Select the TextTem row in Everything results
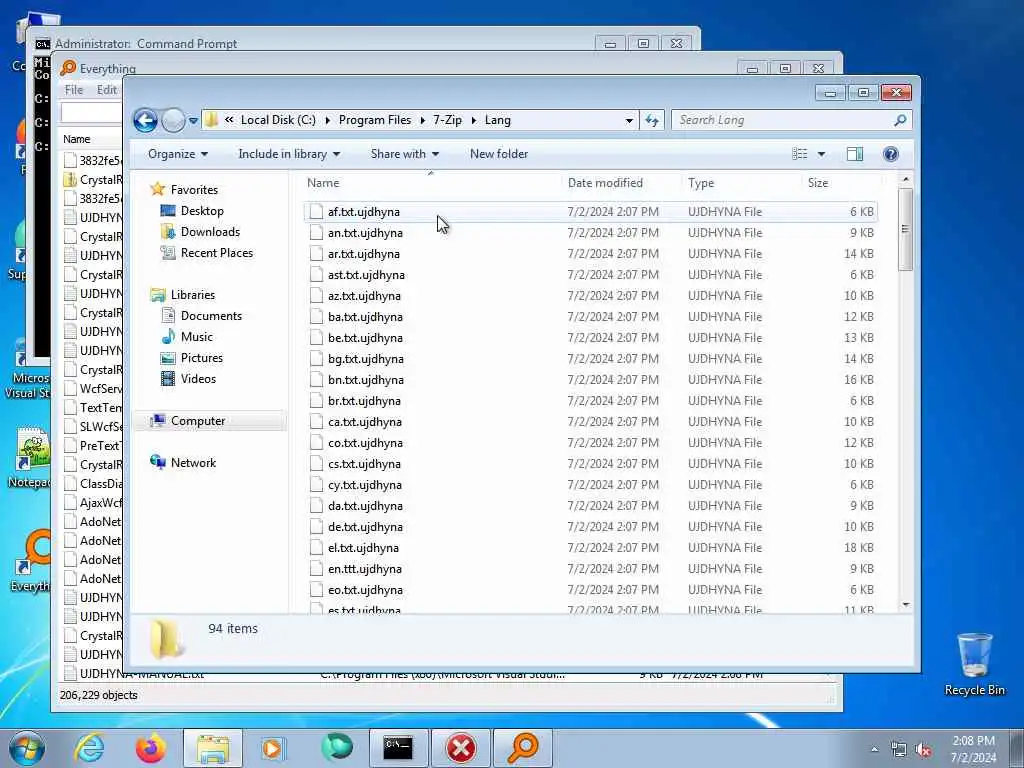The height and width of the screenshot is (768, 1024). click(x=93, y=408)
